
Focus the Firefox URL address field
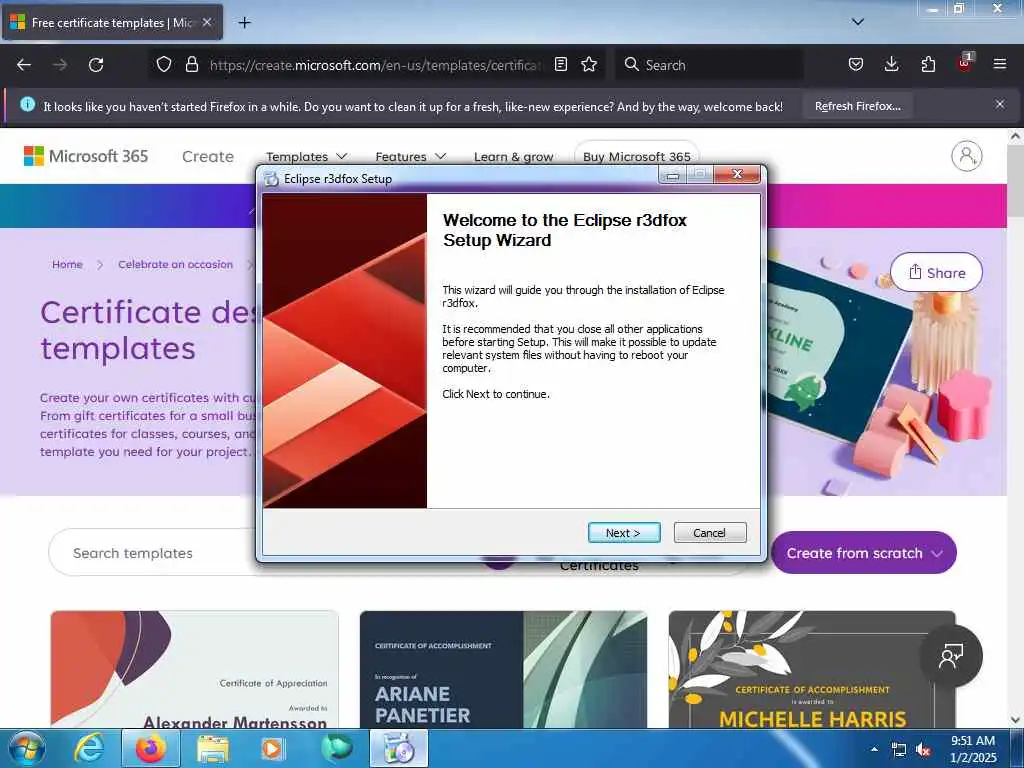pyautogui.click(x=376, y=65)
